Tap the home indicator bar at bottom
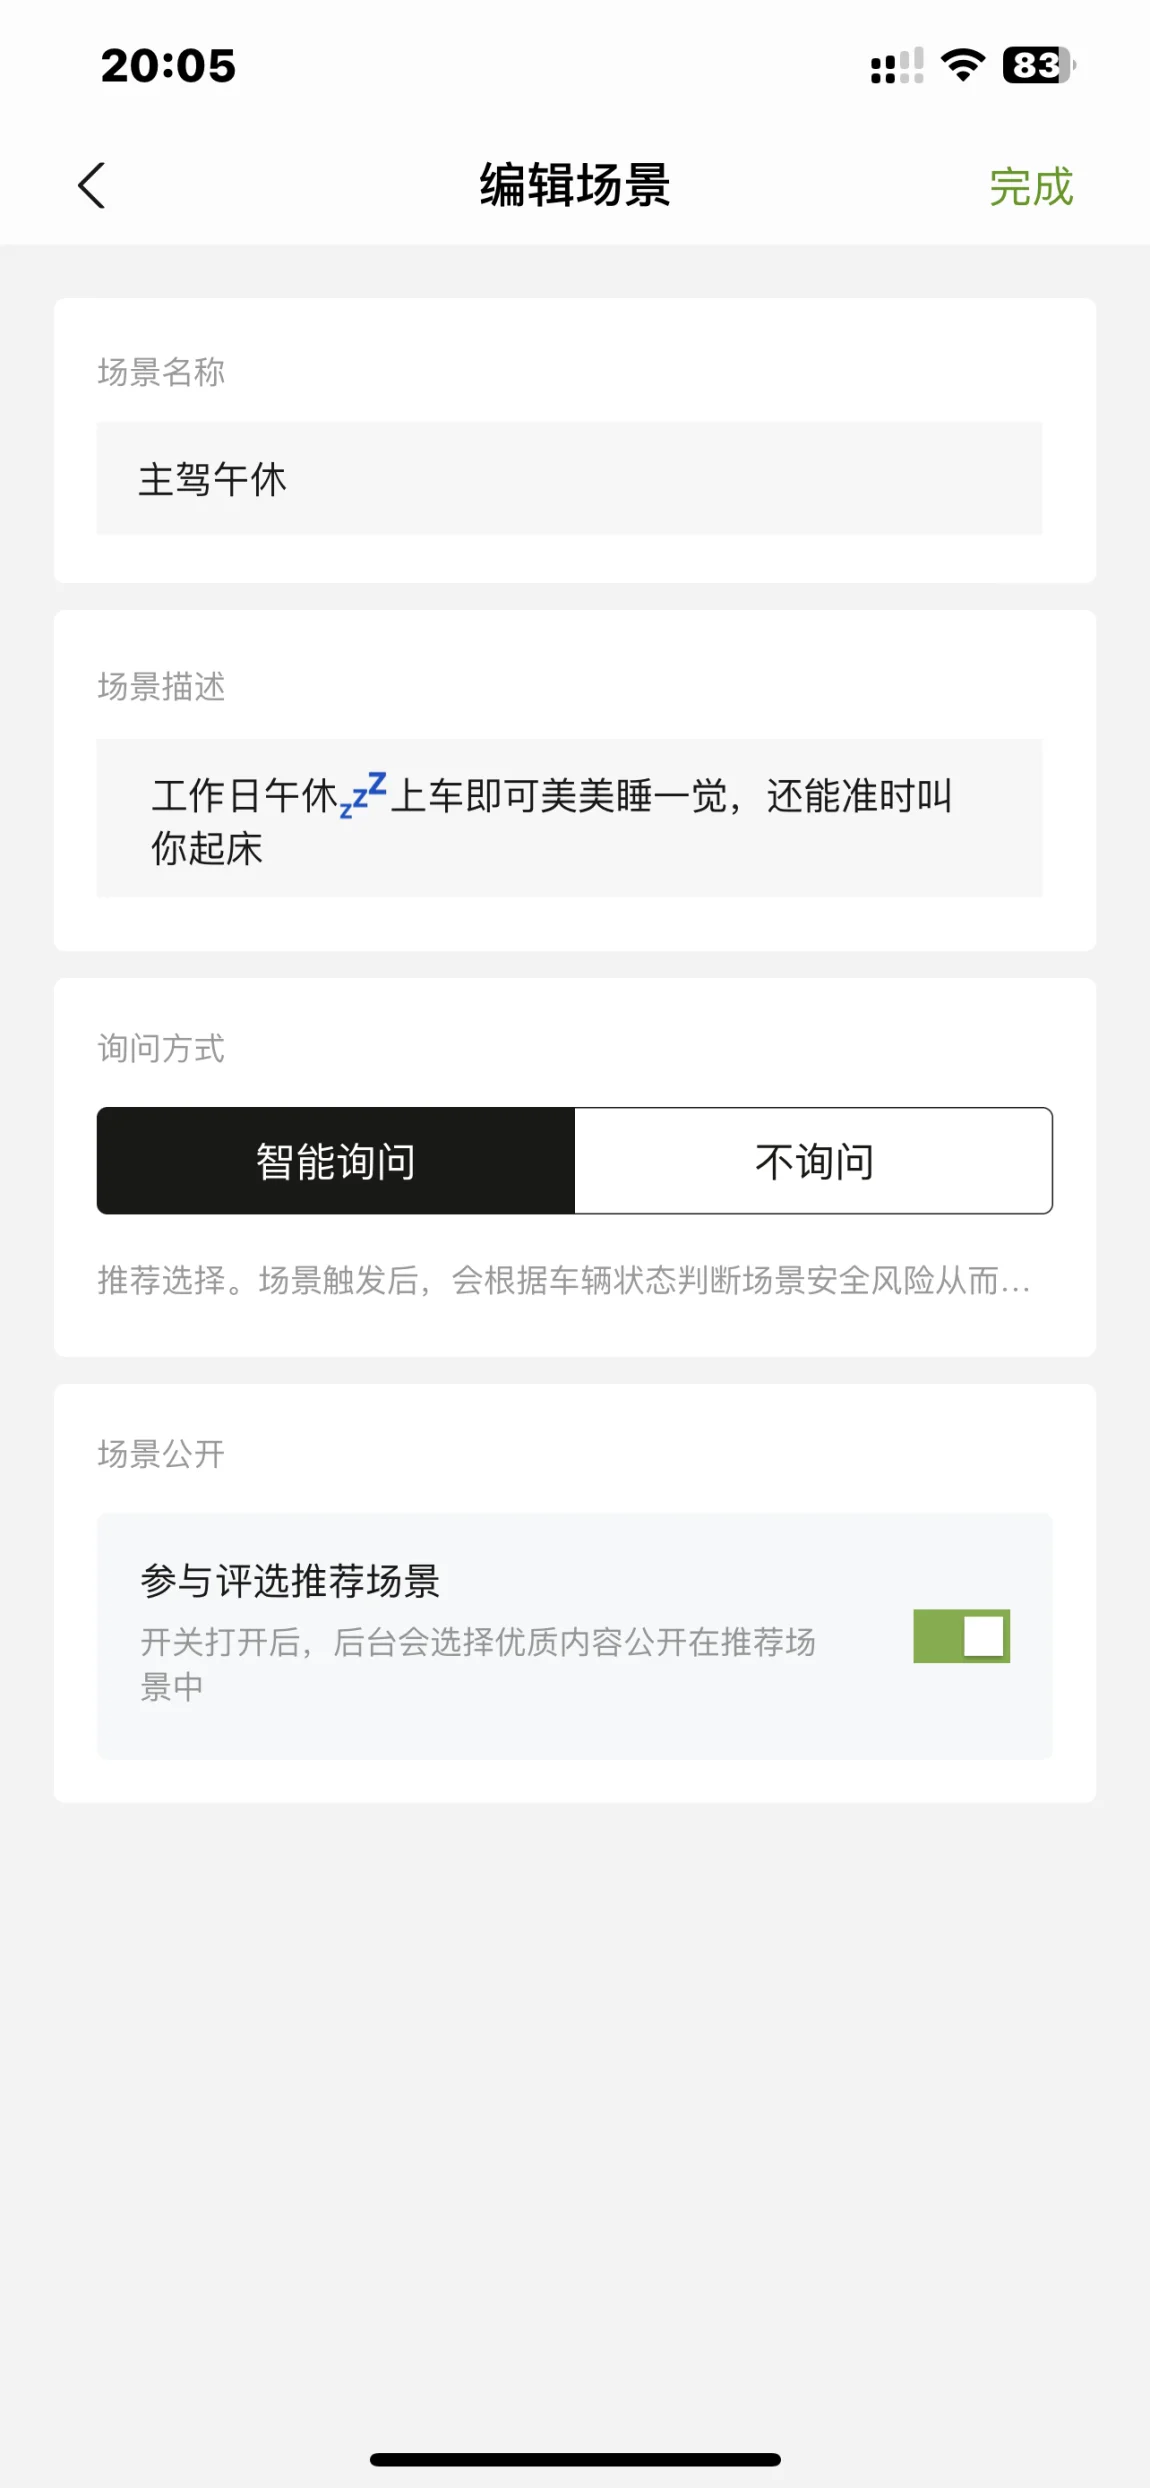Viewport: 1150px width, 2488px height. pyautogui.click(x=575, y=2459)
